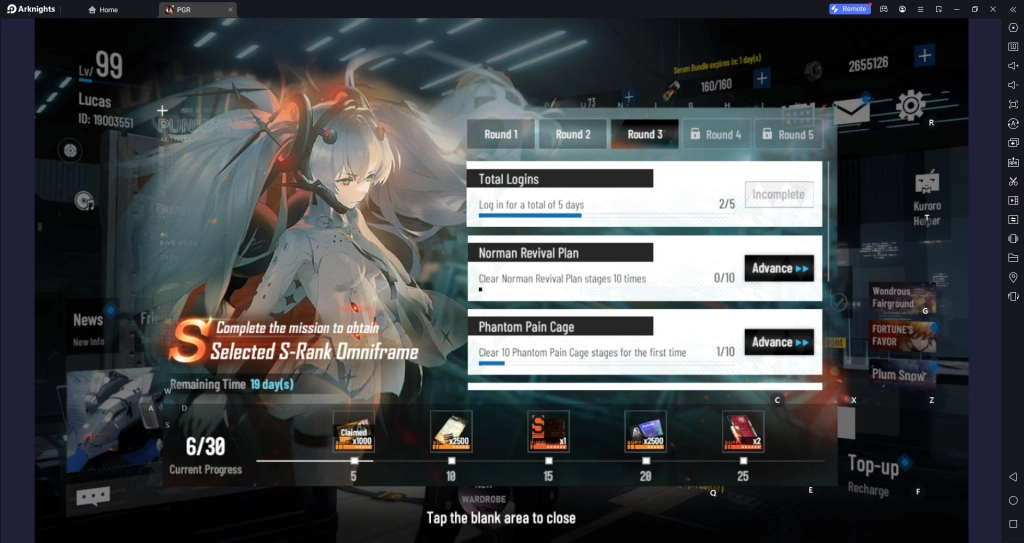Click Advance for Phantom Pain Cage
The height and width of the screenshot is (543, 1024).
(x=779, y=342)
